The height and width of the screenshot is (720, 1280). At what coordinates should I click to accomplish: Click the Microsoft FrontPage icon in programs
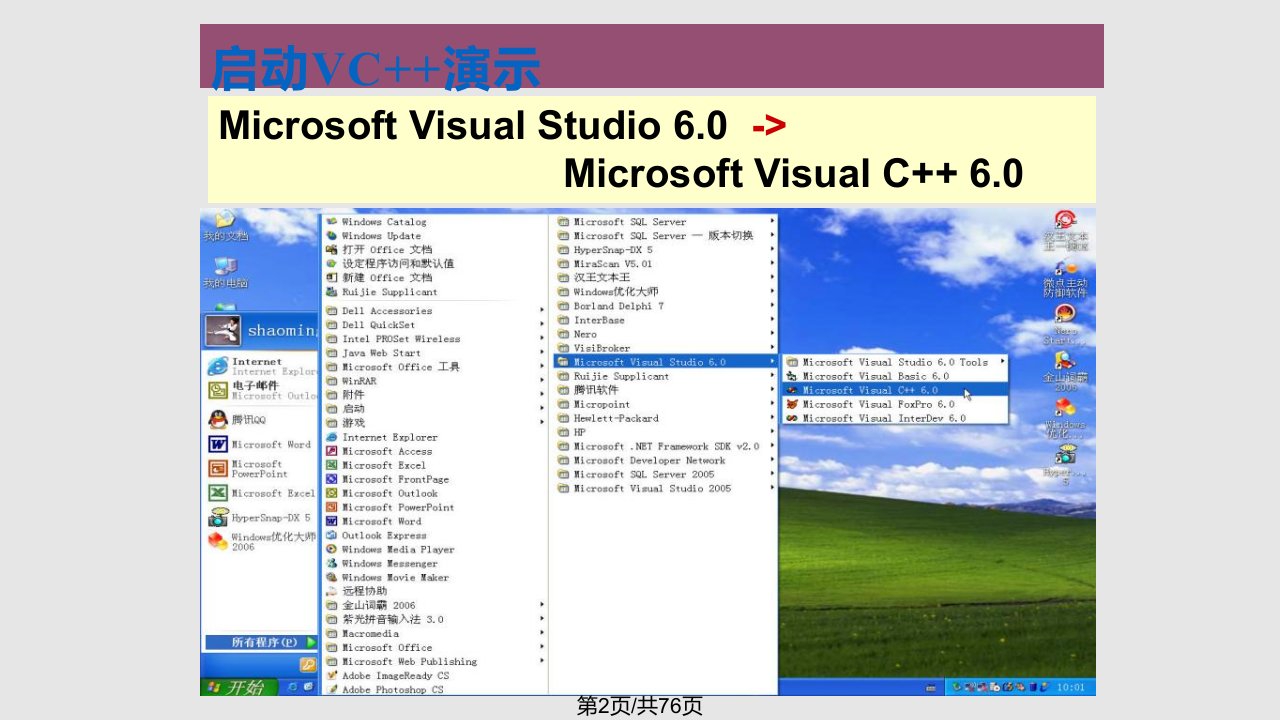point(332,479)
